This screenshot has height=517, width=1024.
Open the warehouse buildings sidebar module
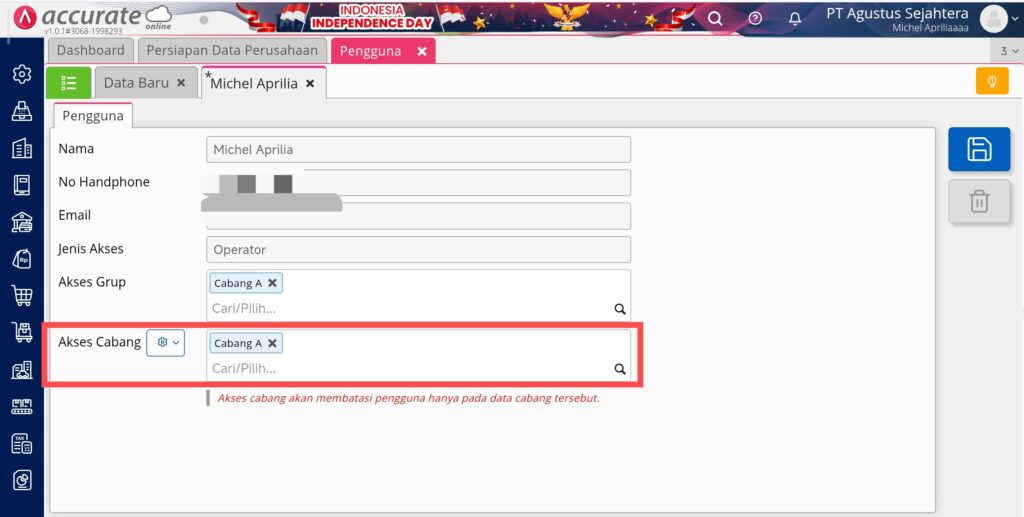click(x=22, y=369)
